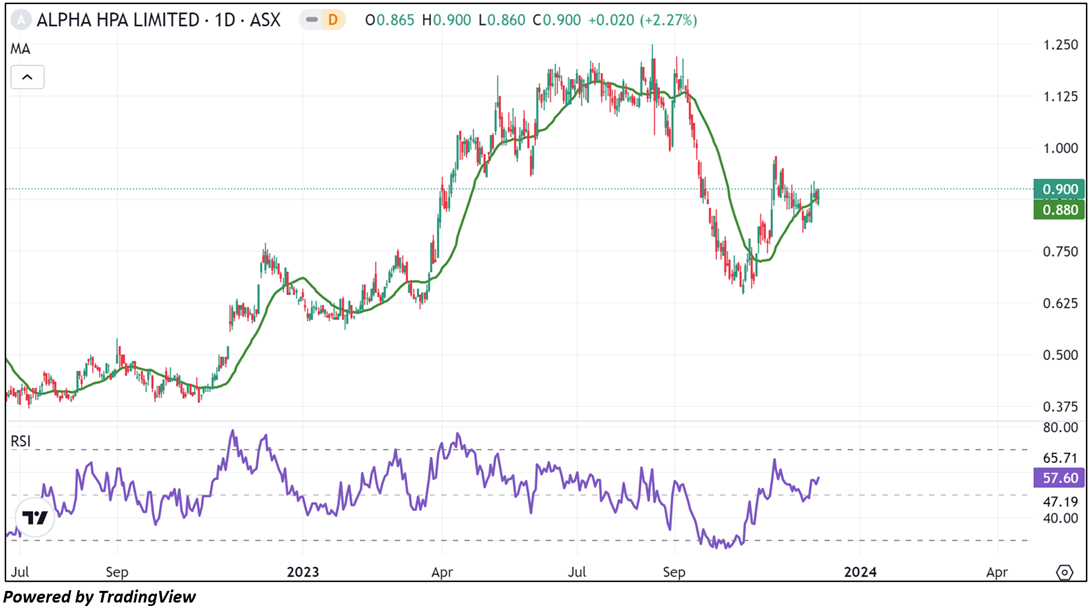Image resolution: width=1090 pixels, height=606 pixels.
Task: Click the 57.60 RSI value tag
Action: pos(1059,478)
